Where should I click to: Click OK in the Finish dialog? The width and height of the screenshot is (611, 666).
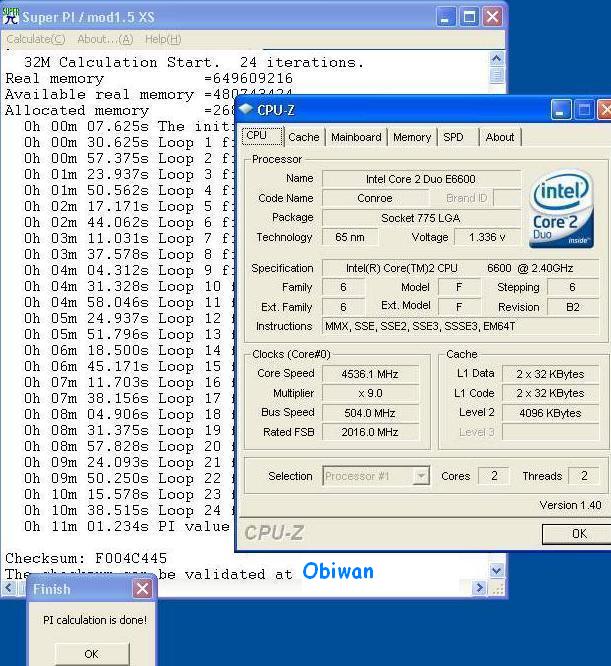click(92, 654)
